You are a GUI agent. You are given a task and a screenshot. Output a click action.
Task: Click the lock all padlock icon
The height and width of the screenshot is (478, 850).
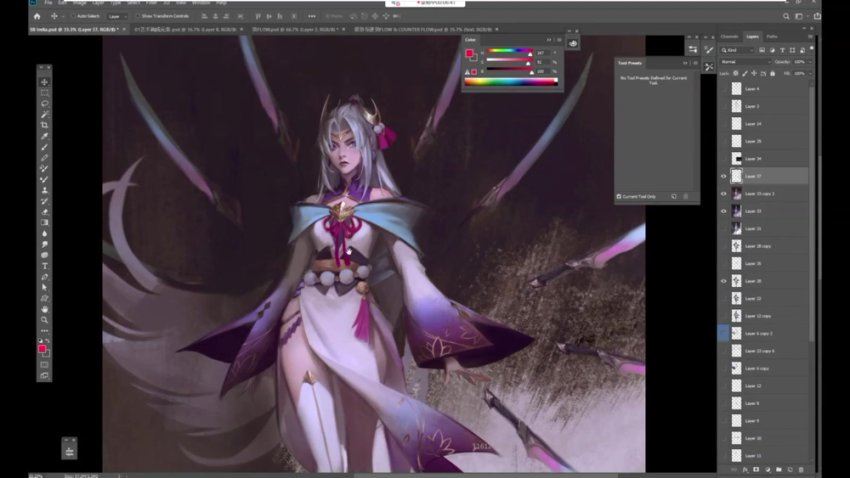772,73
